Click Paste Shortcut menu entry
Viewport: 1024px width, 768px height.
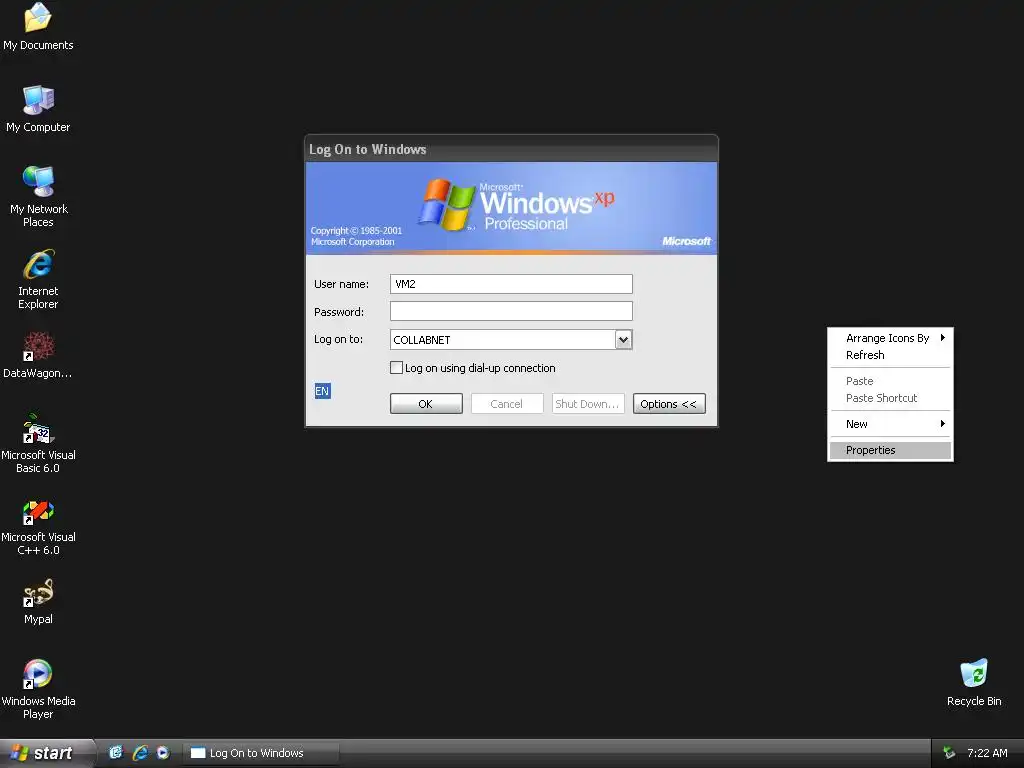click(x=890, y=398)
